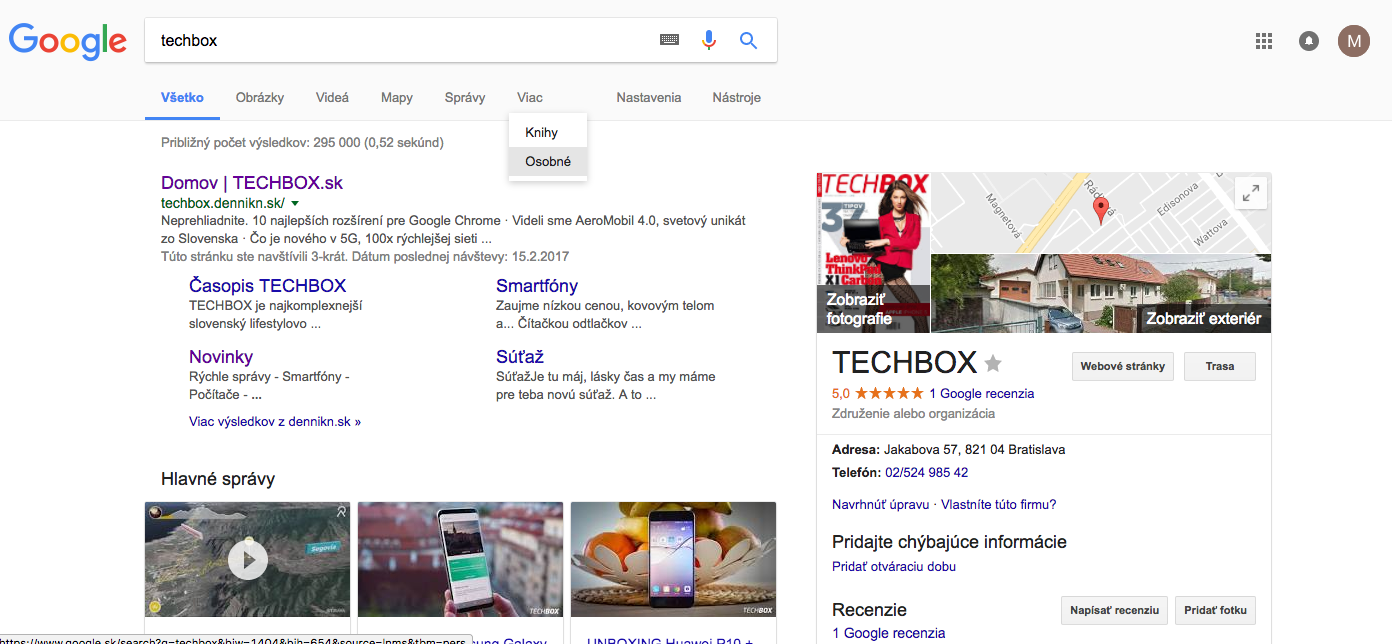Open the account avatar labeled M
1392x644 pixels.
1354,41
